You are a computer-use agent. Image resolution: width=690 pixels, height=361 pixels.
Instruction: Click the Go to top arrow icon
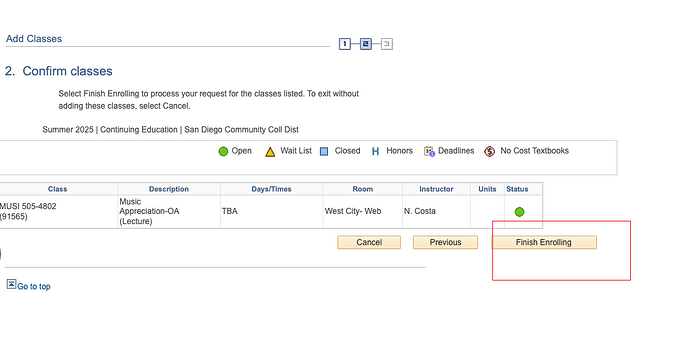[11, 284]
